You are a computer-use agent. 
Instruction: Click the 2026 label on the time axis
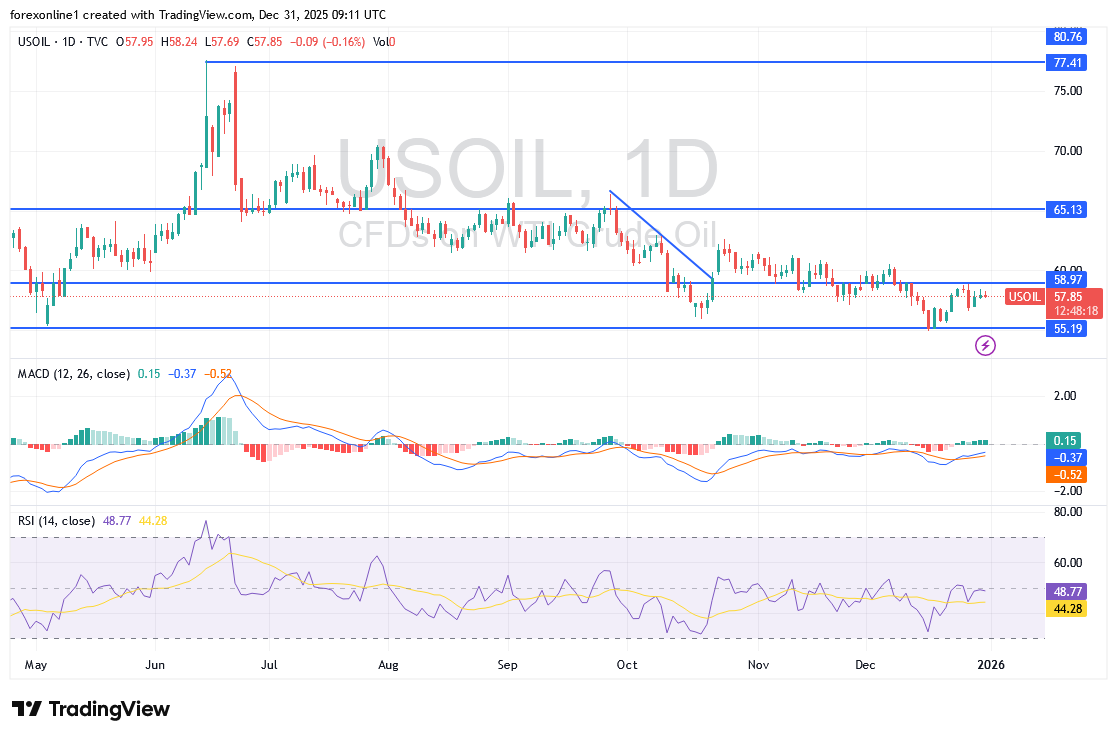point(989,664)
